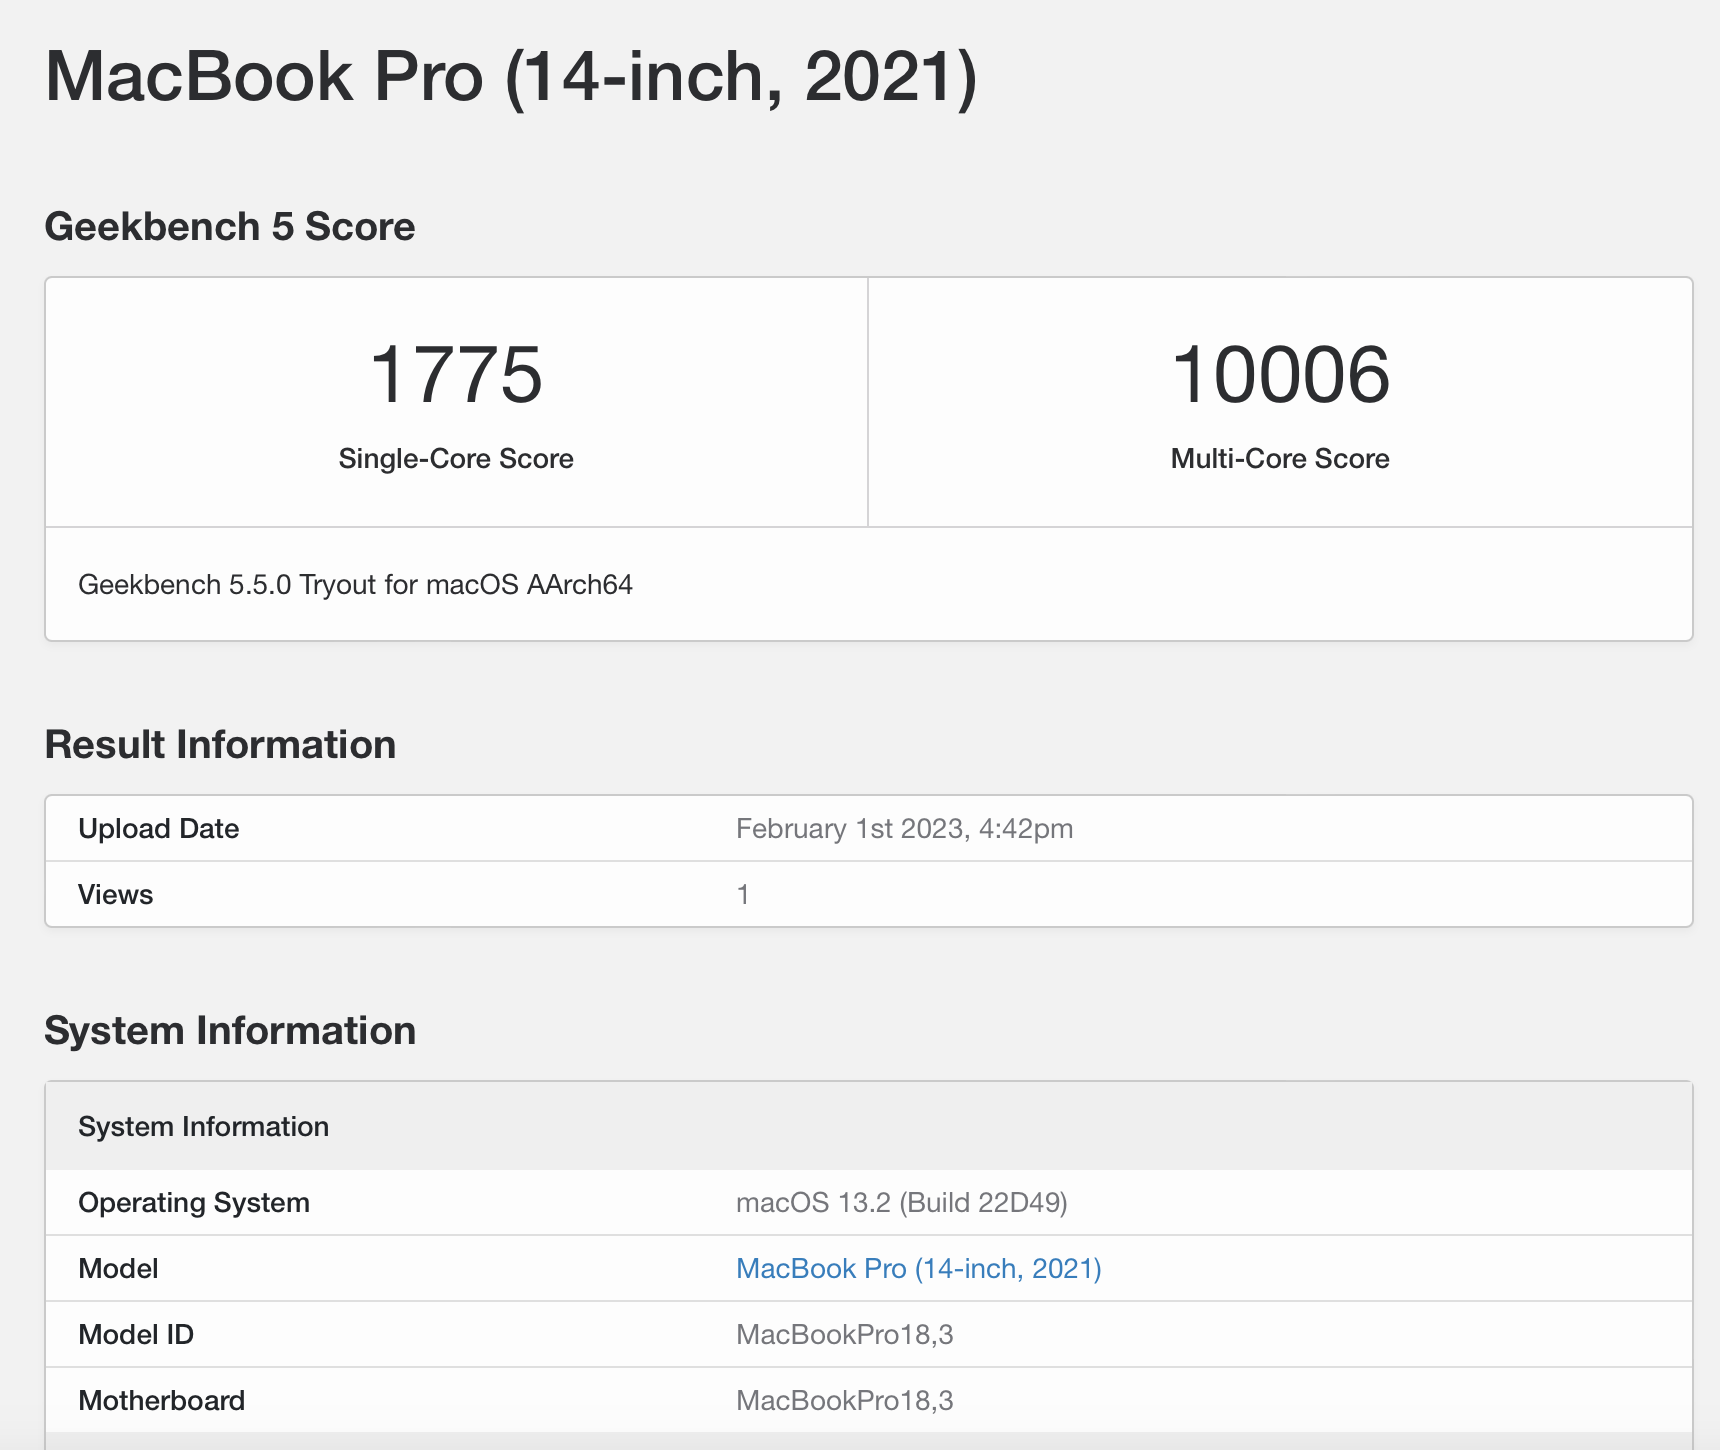Click the Geekbench 5 Score heading
1720x1450 pixels.
tap(232, 226)
